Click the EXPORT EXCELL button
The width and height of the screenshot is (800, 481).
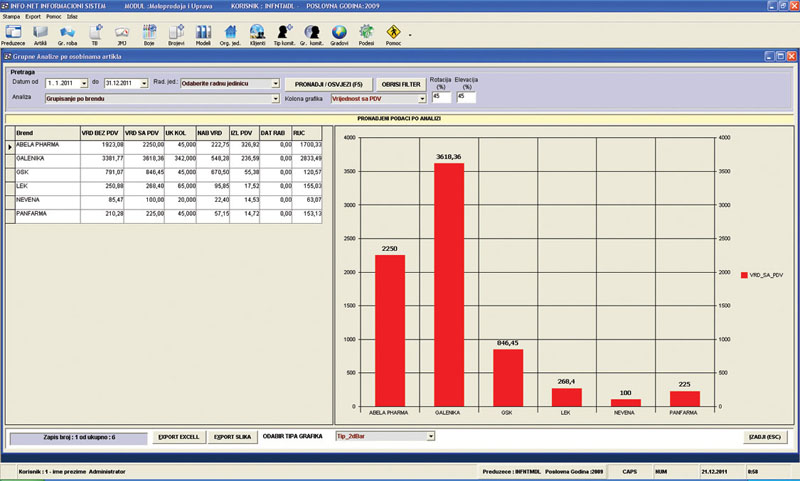[179, 437]
